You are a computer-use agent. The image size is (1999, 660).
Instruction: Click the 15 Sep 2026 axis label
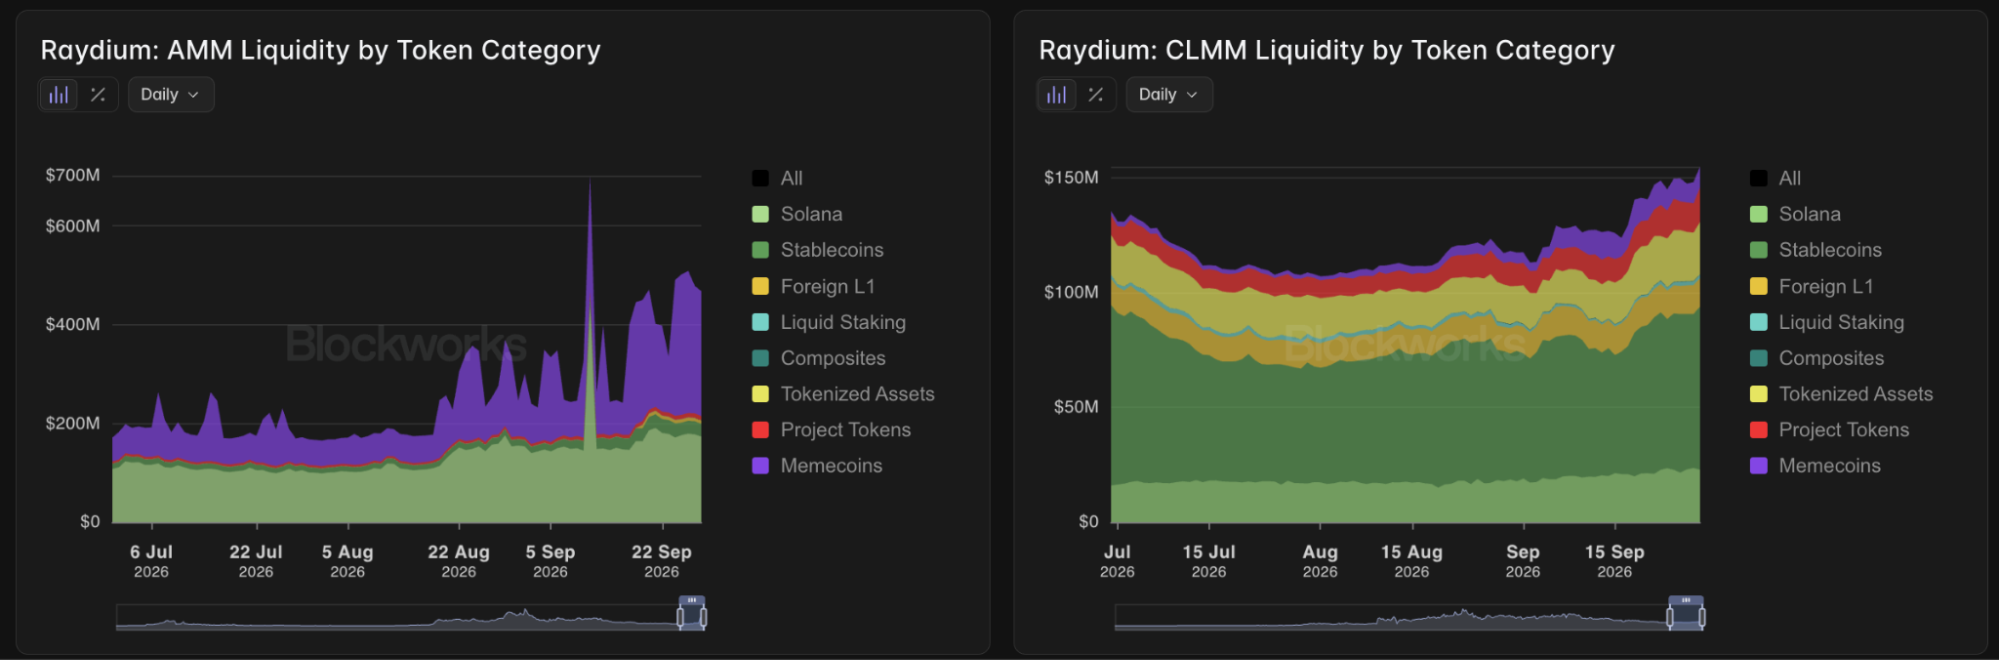point(1614,561)
